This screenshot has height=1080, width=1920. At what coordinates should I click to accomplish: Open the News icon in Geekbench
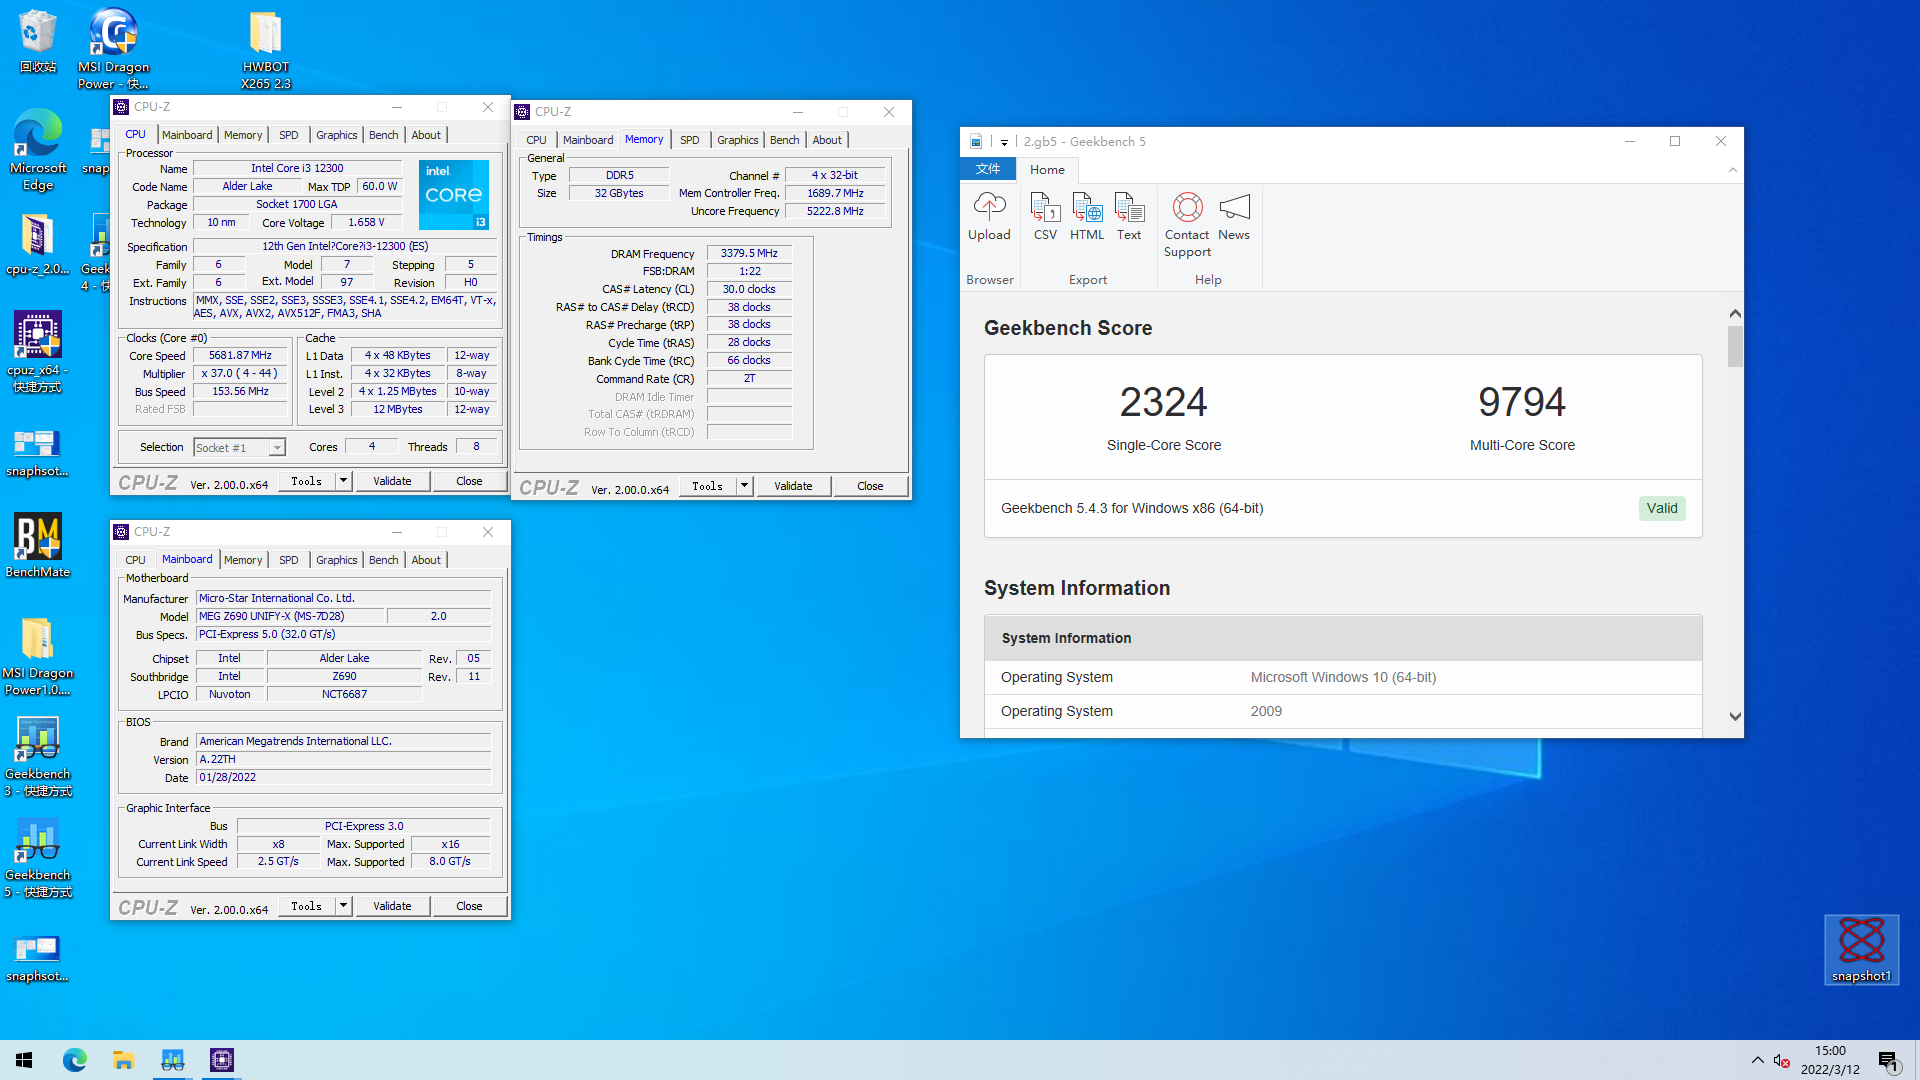1234,217
